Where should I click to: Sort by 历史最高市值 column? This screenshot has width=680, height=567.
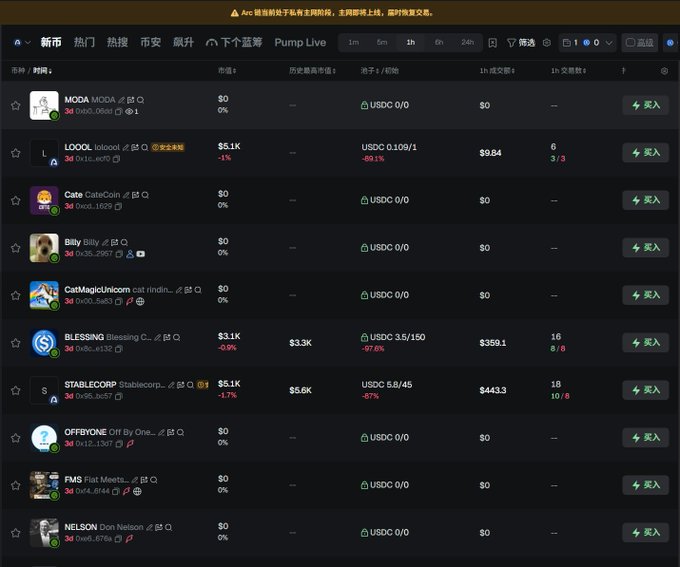tap(312, 70)
